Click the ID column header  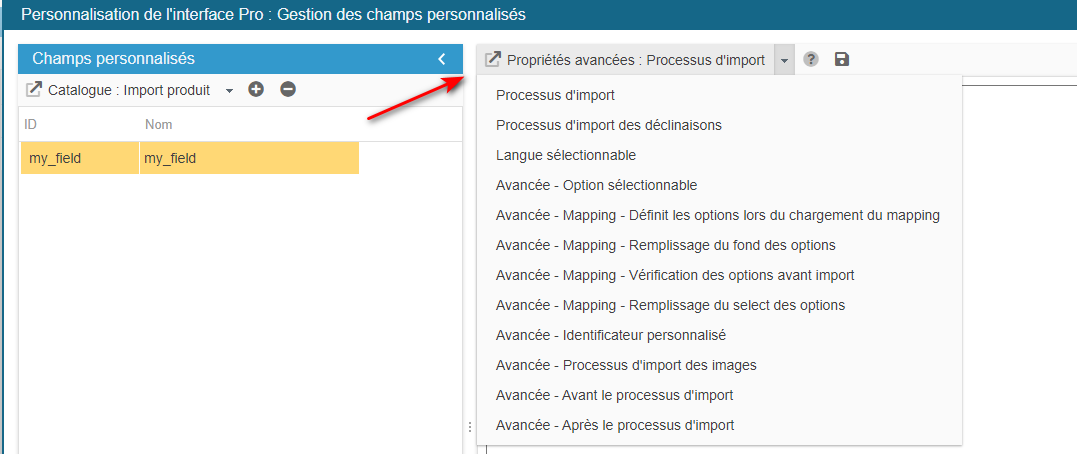point(31,125)
